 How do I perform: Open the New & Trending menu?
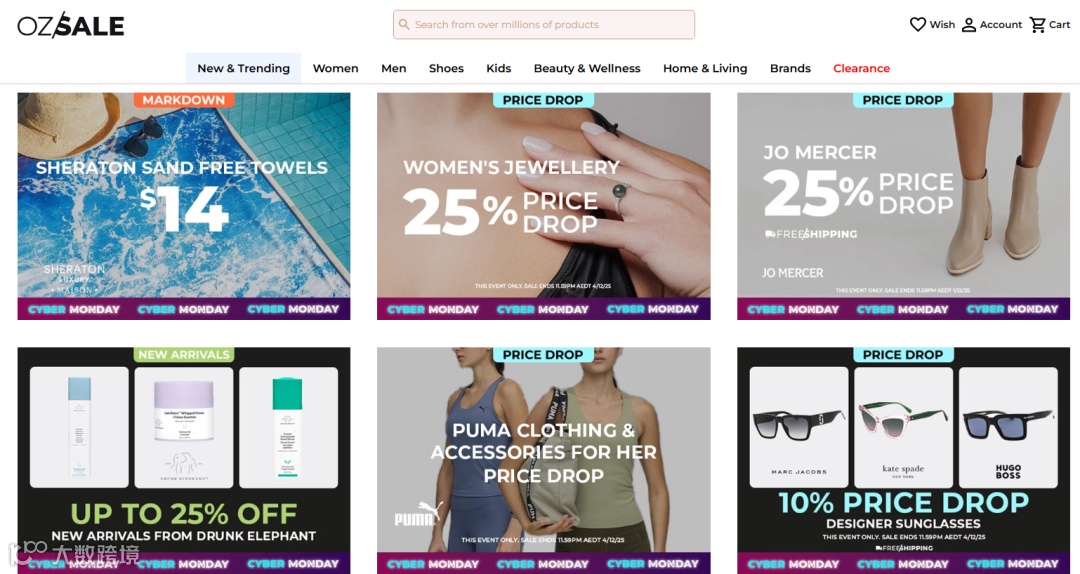[x=243, y=68]
